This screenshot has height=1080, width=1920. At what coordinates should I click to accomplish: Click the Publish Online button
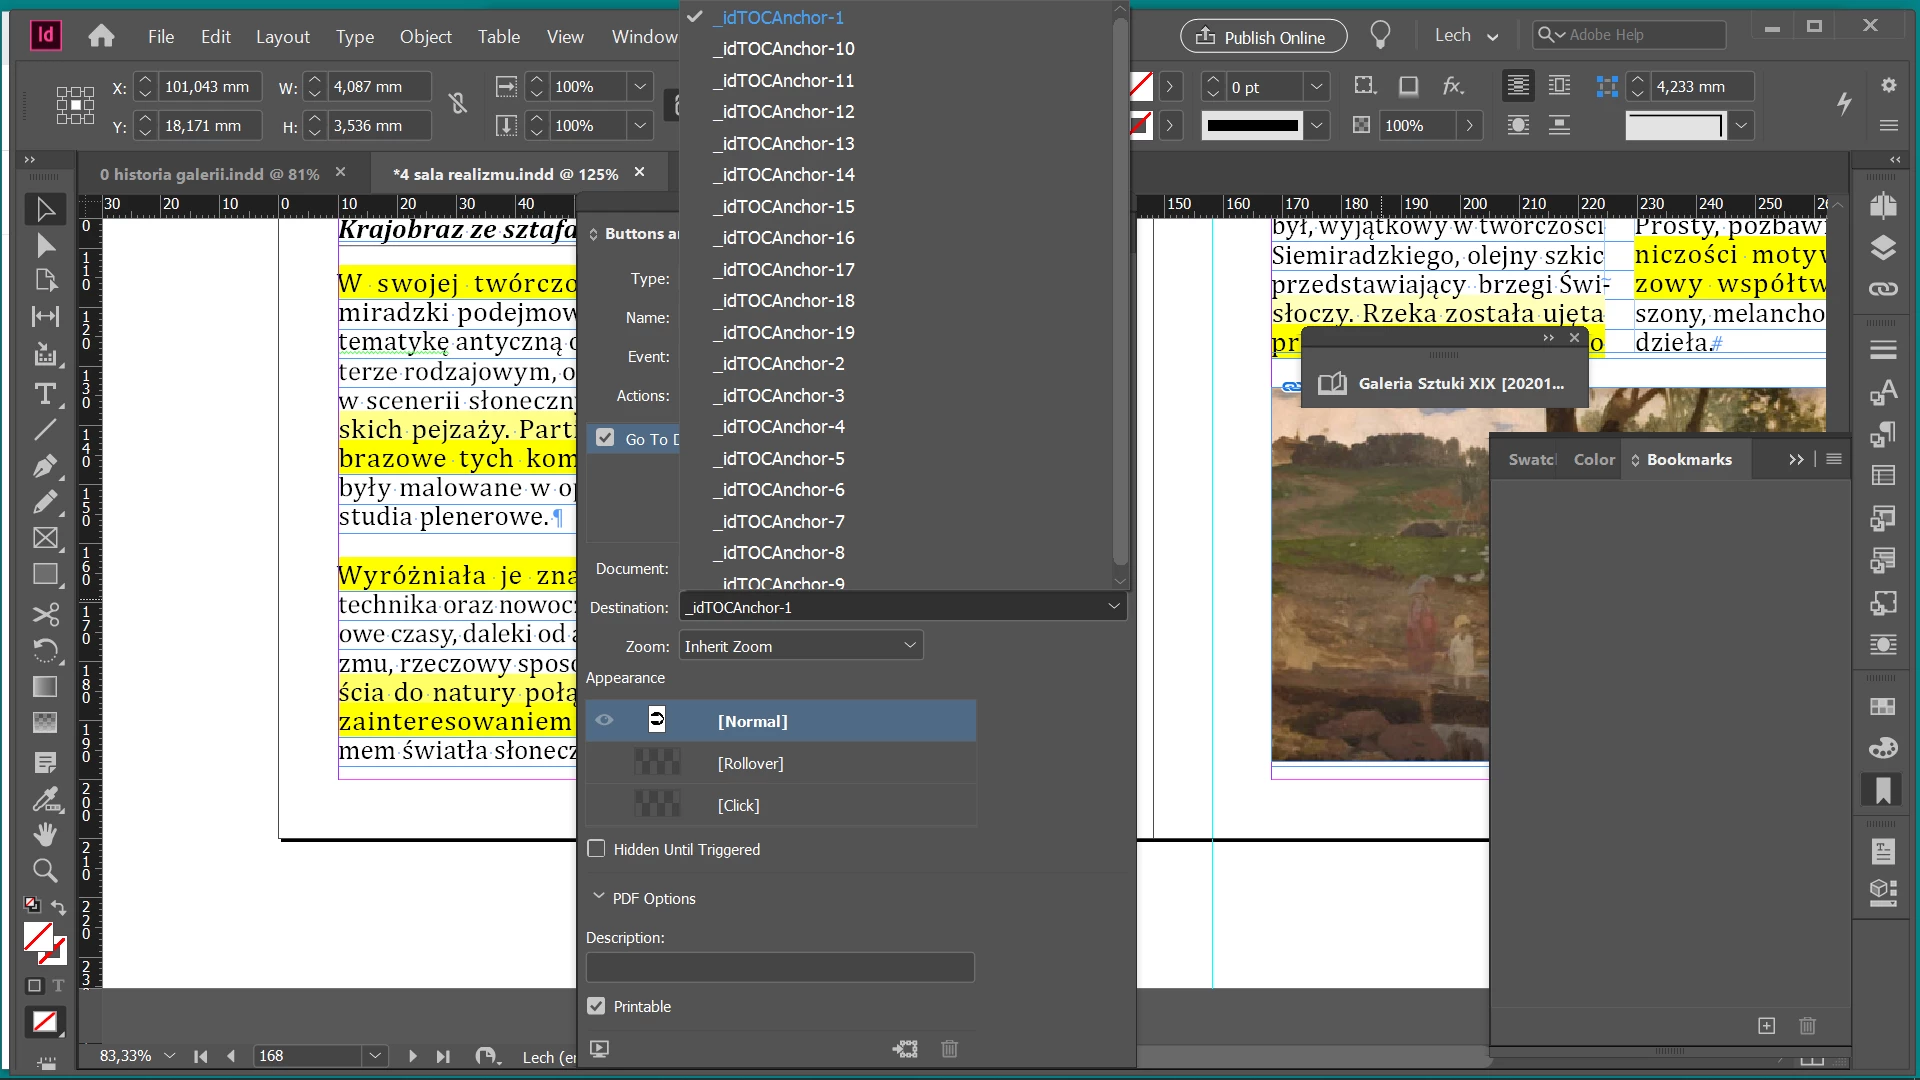(1263, 37)
